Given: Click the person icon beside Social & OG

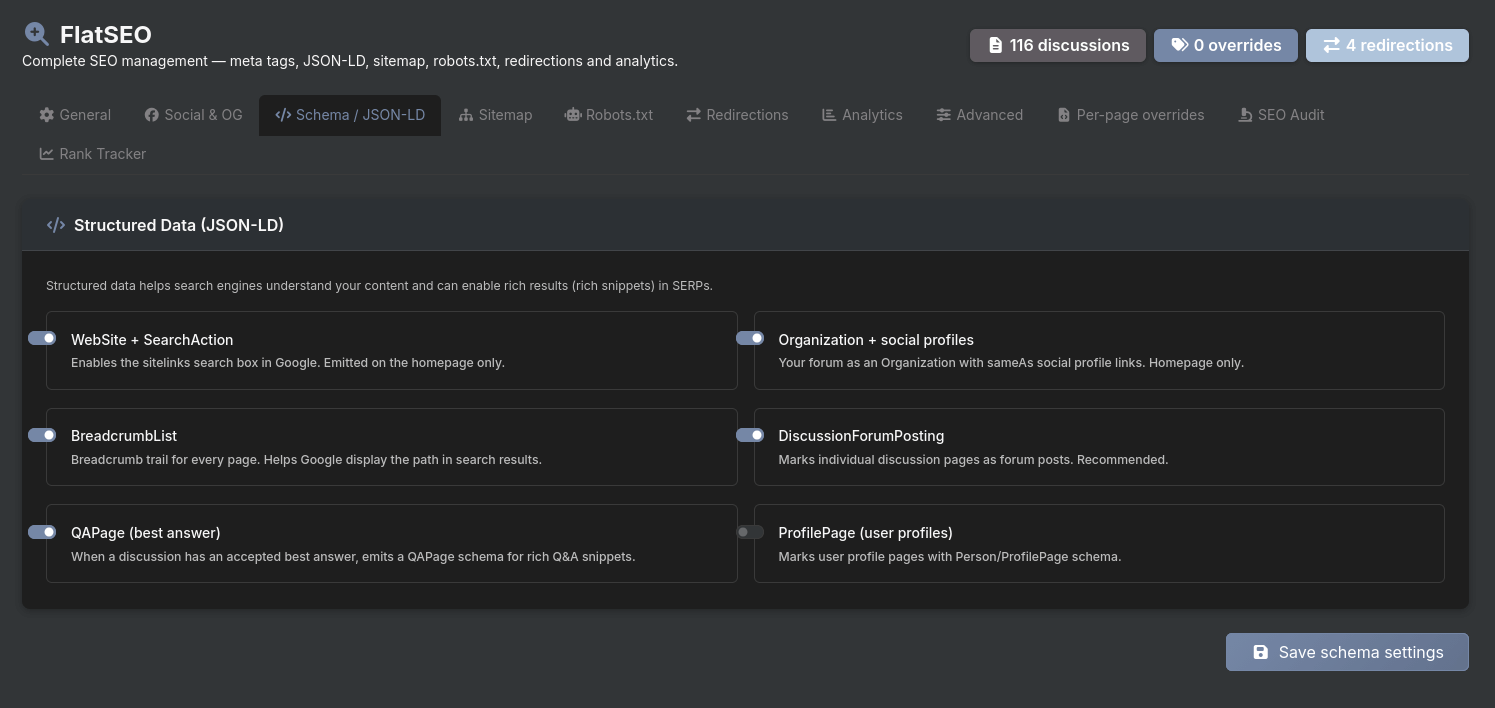Looking at the screenshot, I should coord(151,115).
